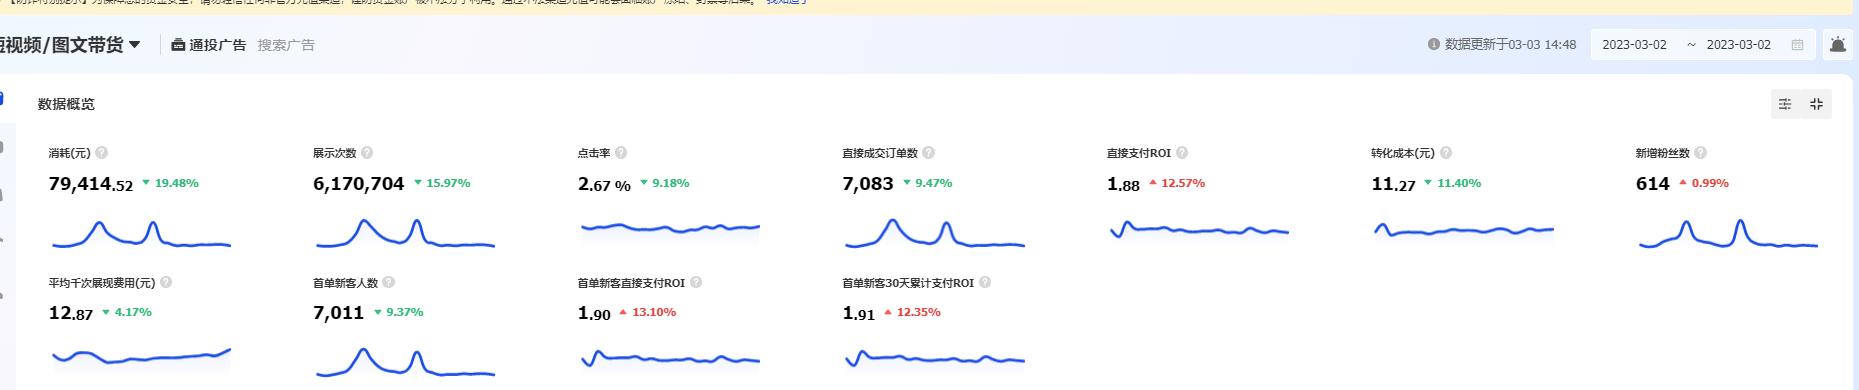Click the end date field
The width and height of the screenshot is (1859, 390).
pyautogui.click(x=1738, y=45)
